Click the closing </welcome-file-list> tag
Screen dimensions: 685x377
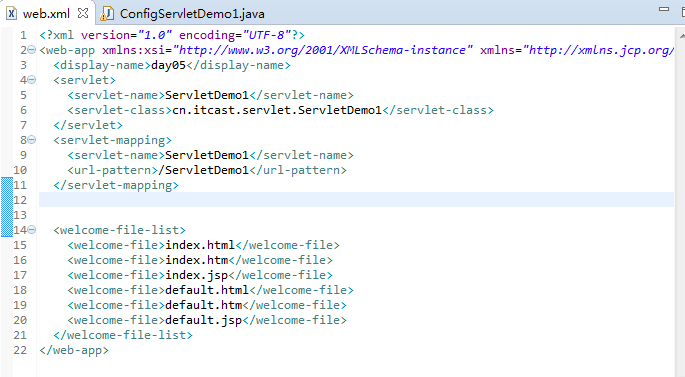(123, 335)
